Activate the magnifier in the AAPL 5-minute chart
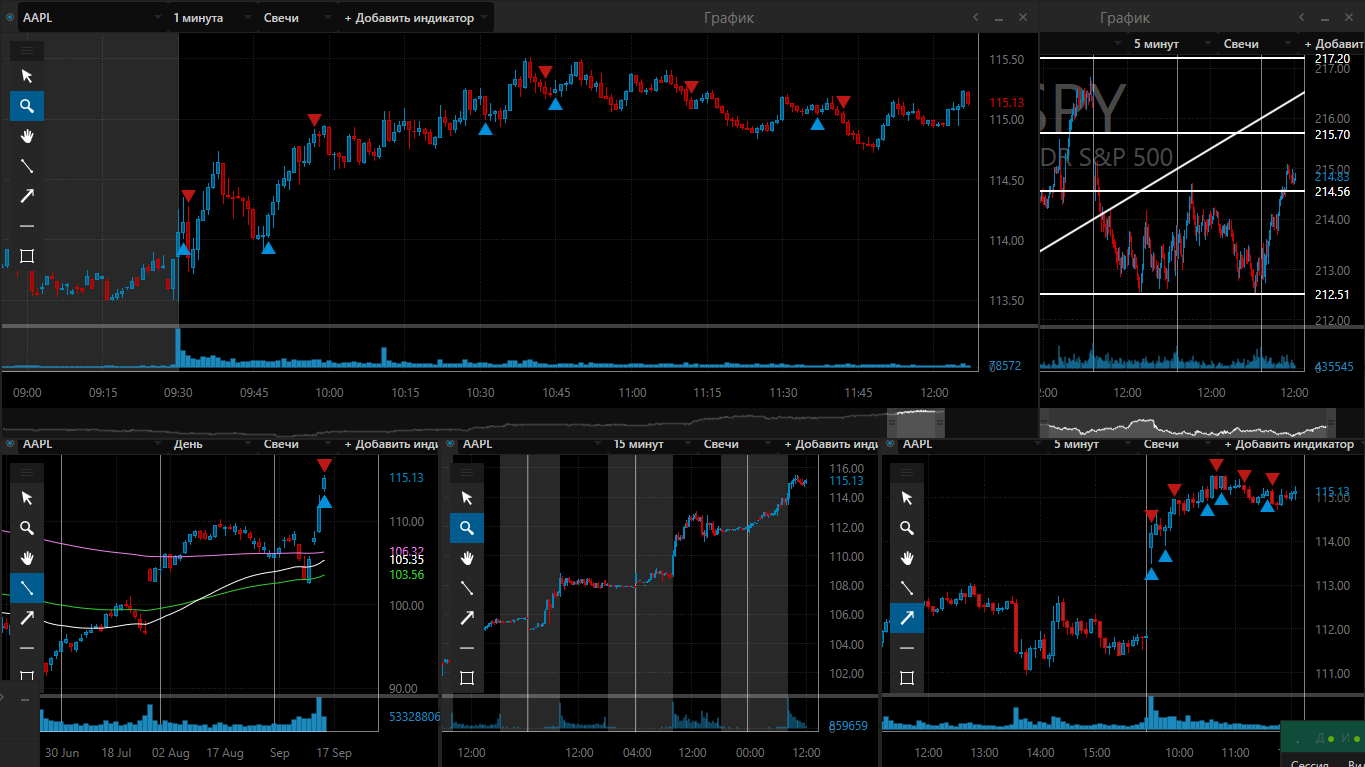Image resolution: width=1365 pixels, height=767 pixels. pyautogui.click(x=907, y=528)
